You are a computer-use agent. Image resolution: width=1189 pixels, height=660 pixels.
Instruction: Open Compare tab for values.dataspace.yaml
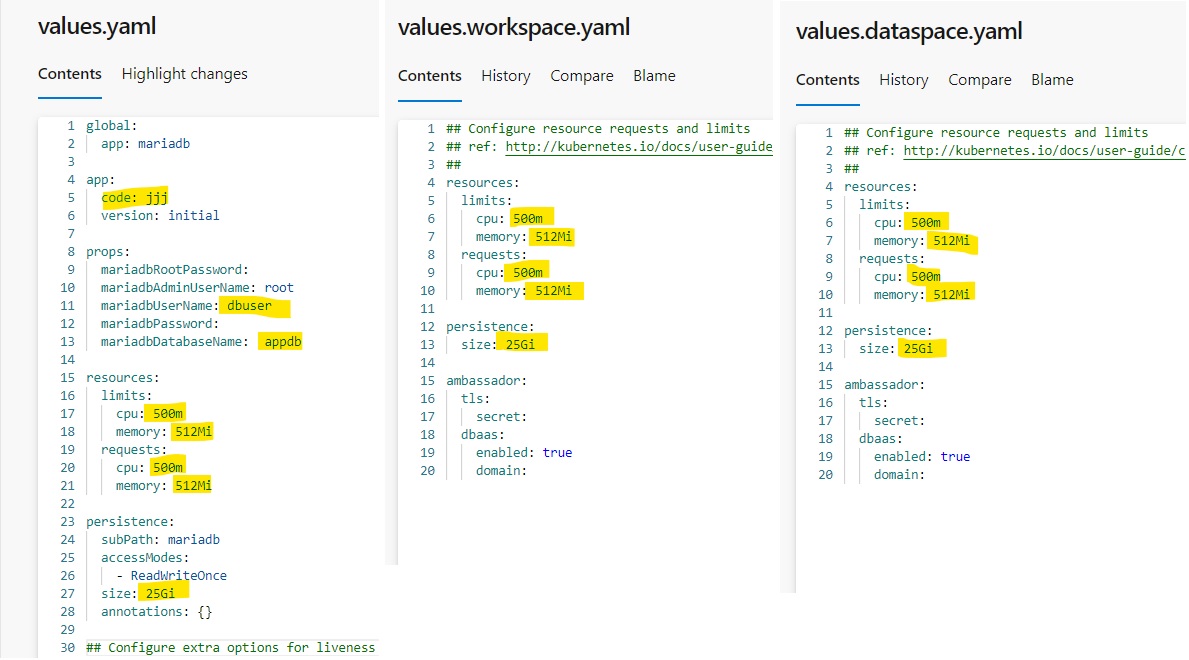click(x=979, y=80)
